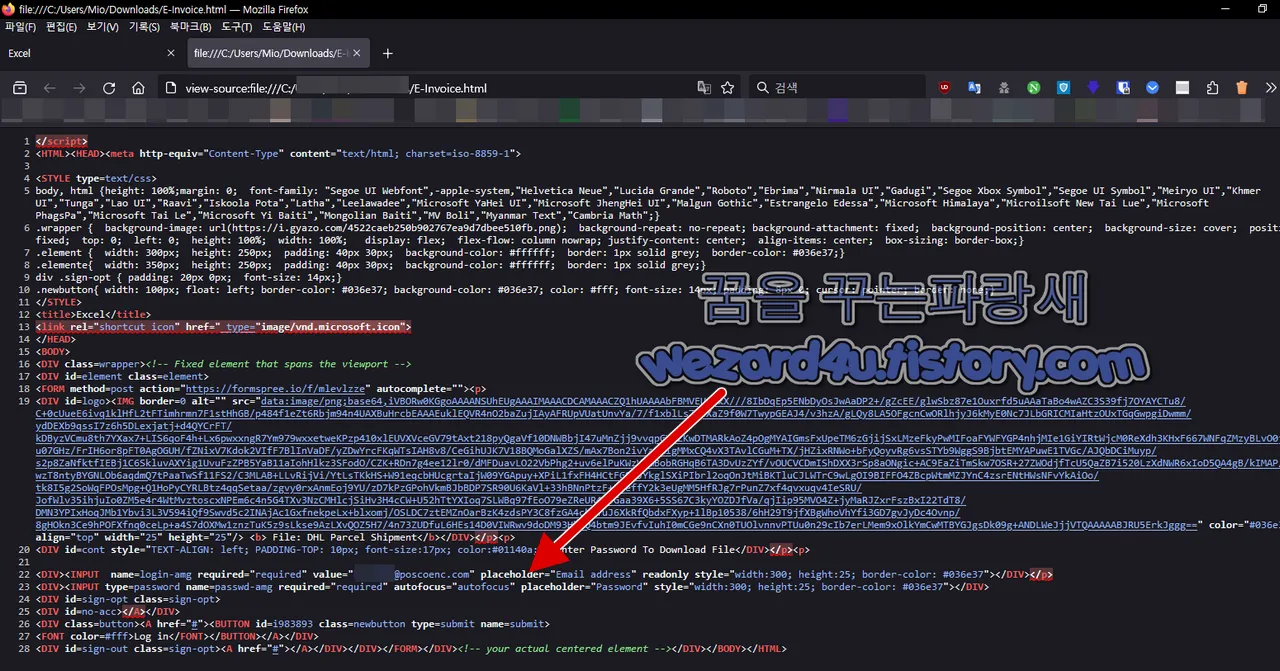
Task: Click the </script> tag on line 1
Action: 62,141
